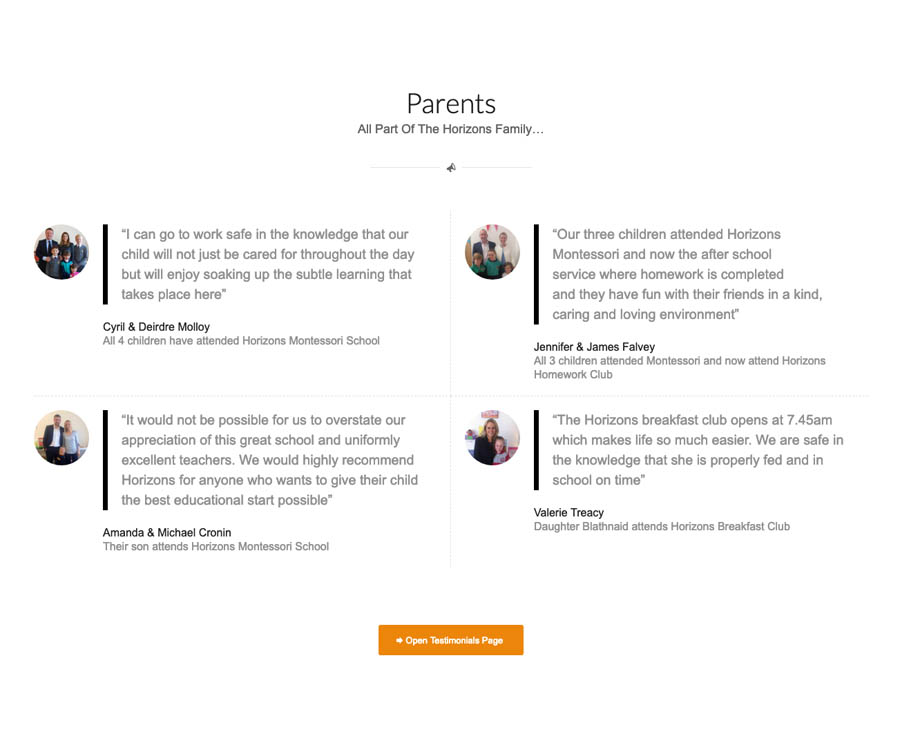Click the quote about the breakfast club
This screenshot has height=745, width=900.
point(697,450)
